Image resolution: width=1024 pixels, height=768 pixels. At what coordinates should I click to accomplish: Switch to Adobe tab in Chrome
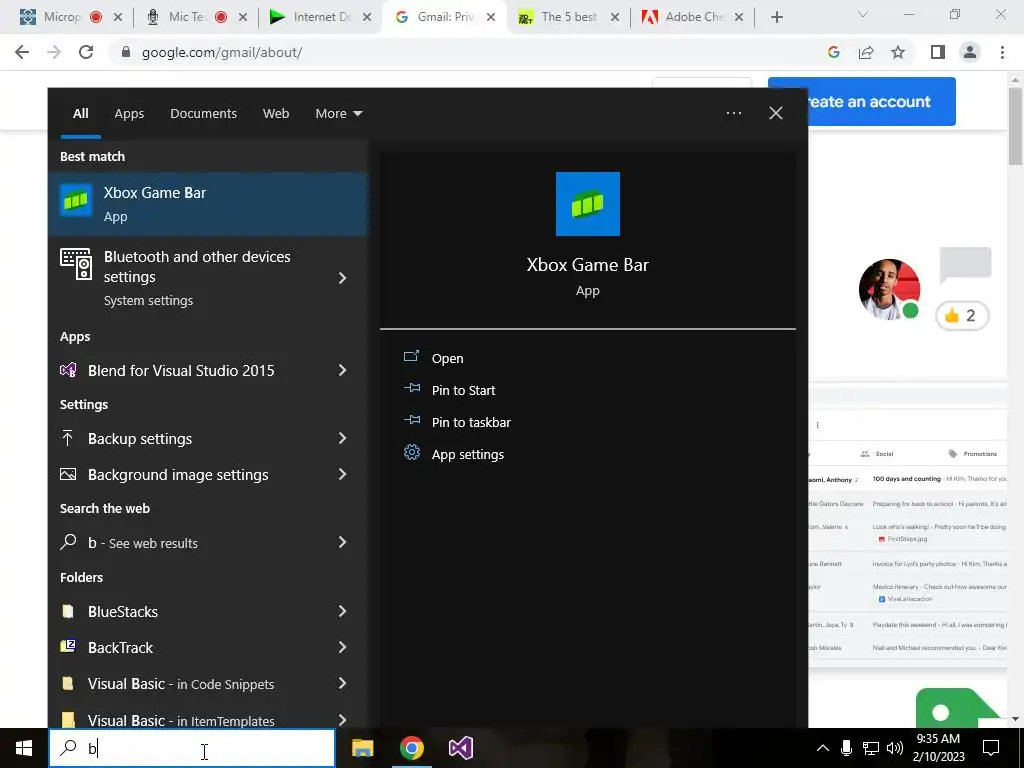tap(691, 17)
